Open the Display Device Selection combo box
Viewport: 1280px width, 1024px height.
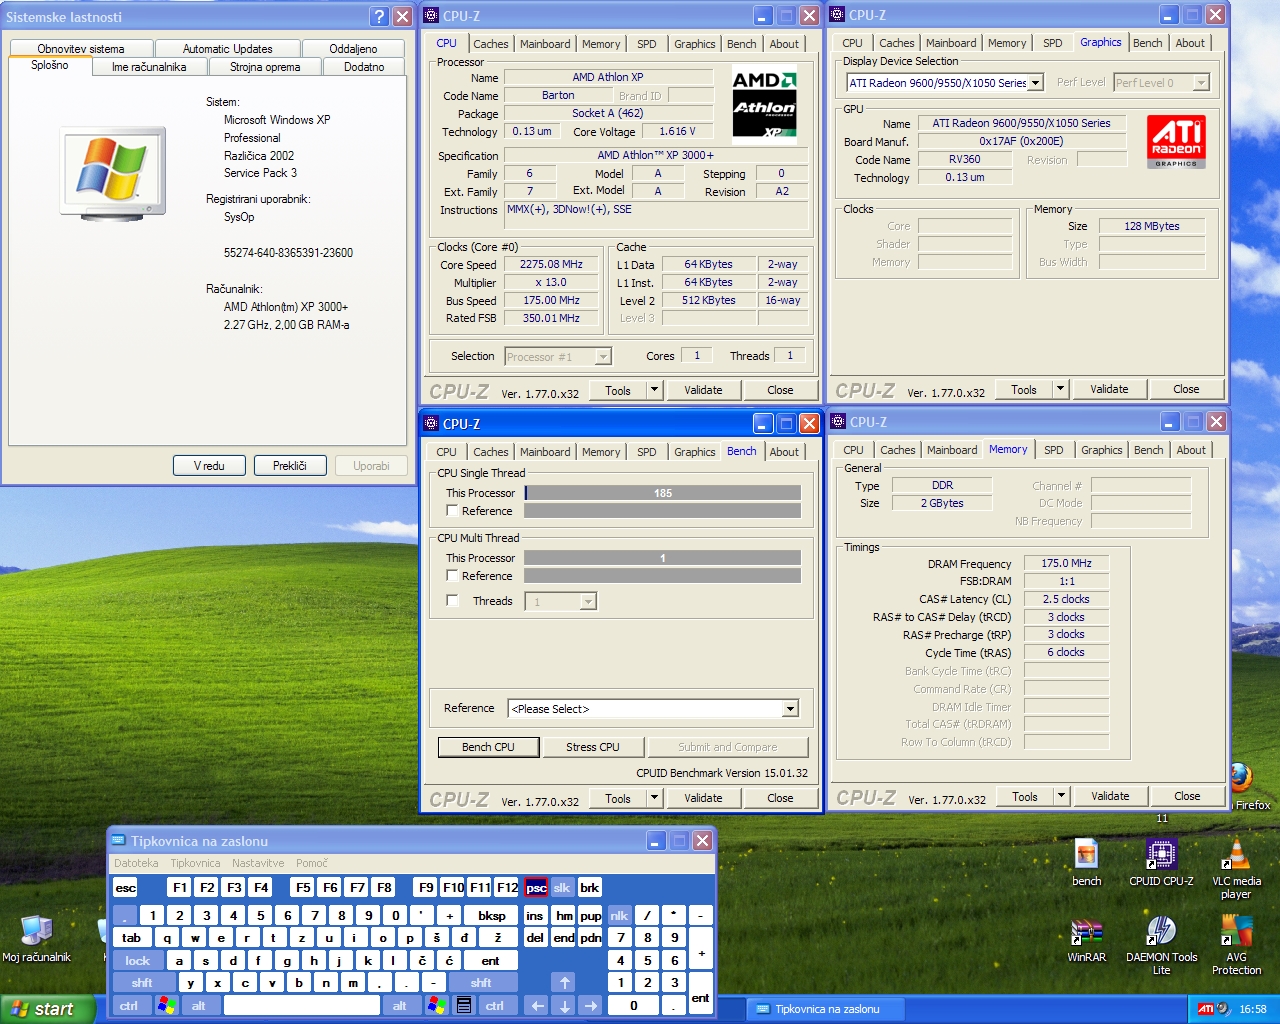click(x=945, y=83)
